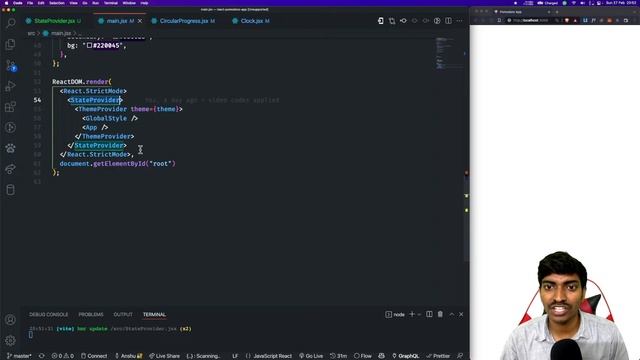This screenshot has height=360, width=640.
Task: Click the Brave shield icon in the browser
Action: 567,20
